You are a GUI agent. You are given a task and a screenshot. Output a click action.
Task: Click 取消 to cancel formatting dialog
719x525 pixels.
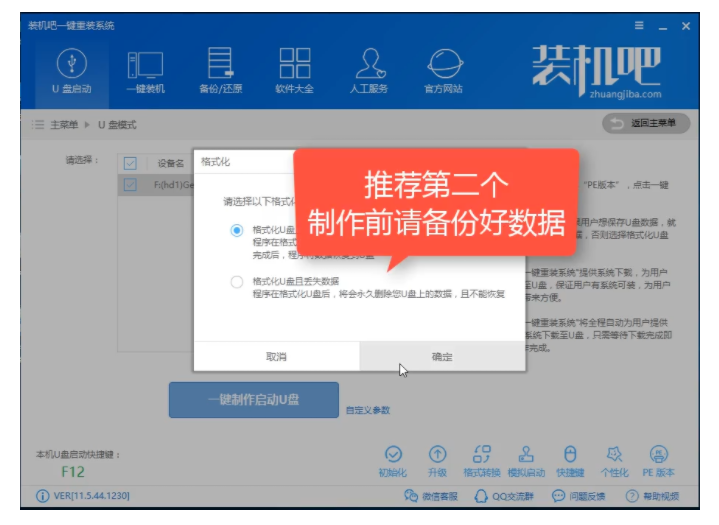276,357
